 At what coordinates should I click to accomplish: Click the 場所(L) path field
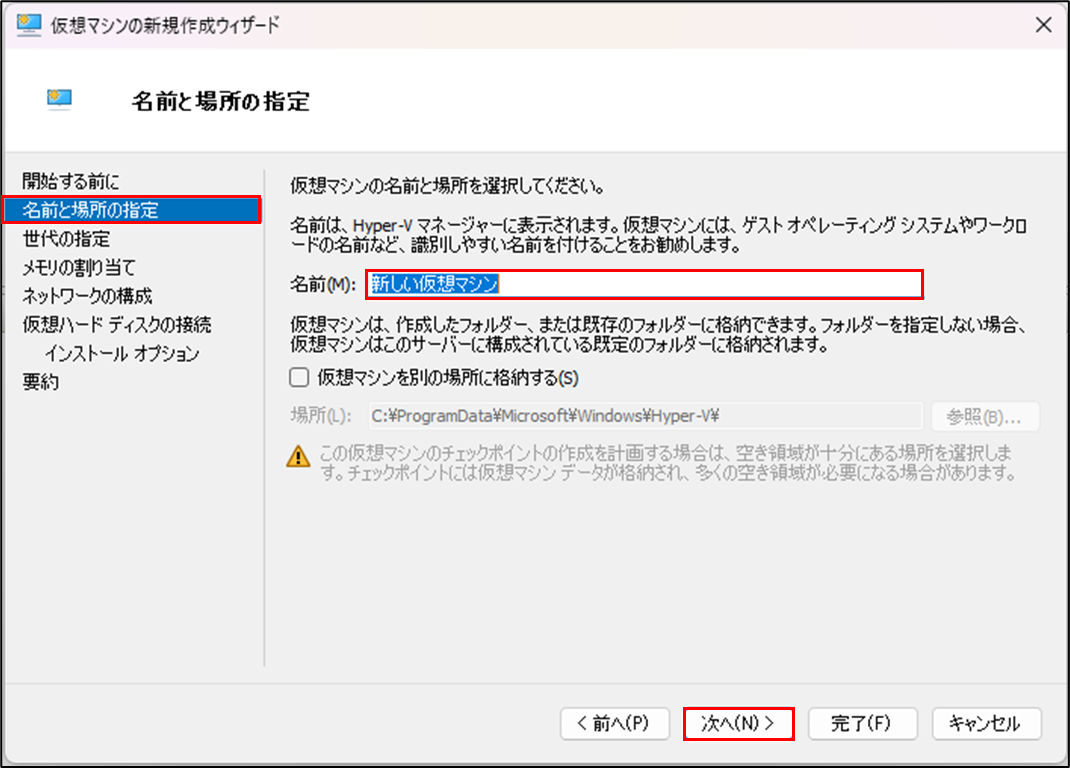click(646, 416)
